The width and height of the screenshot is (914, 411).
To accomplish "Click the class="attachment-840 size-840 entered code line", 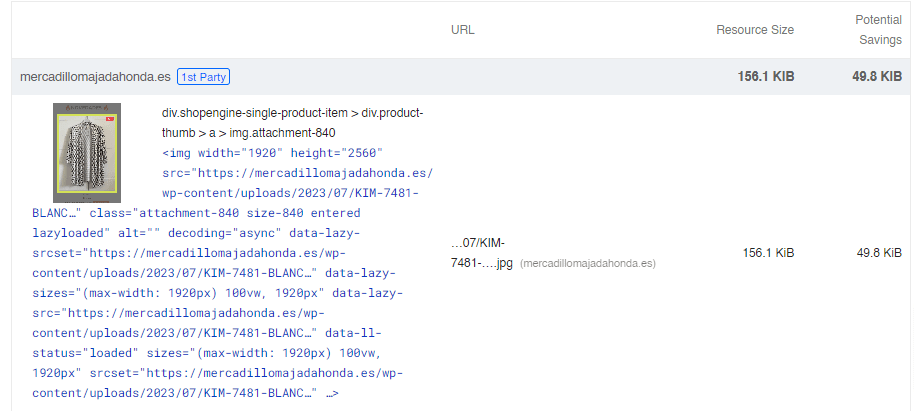I will [x=225, y=213].
